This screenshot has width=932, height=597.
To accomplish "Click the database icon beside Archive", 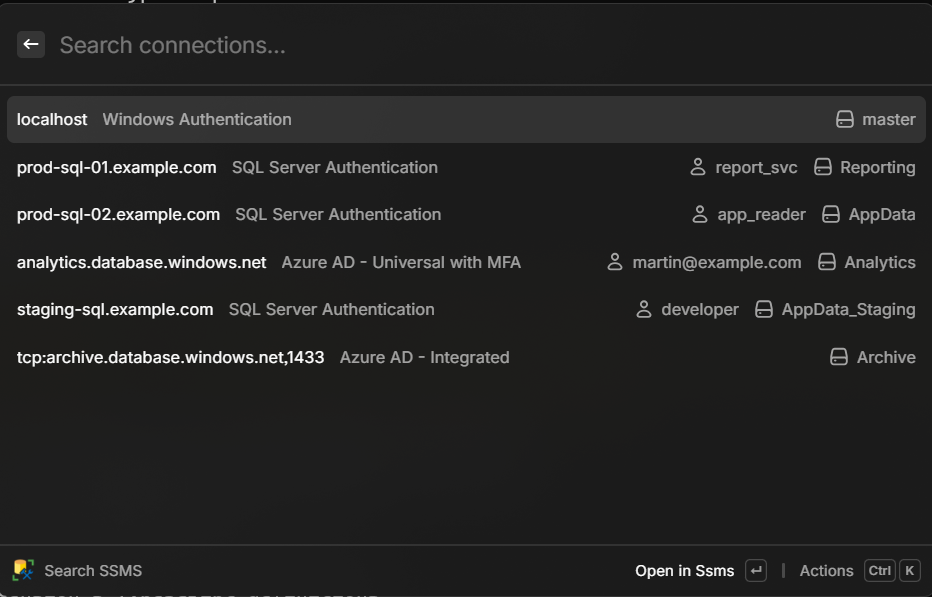I will tap(839, 357).
